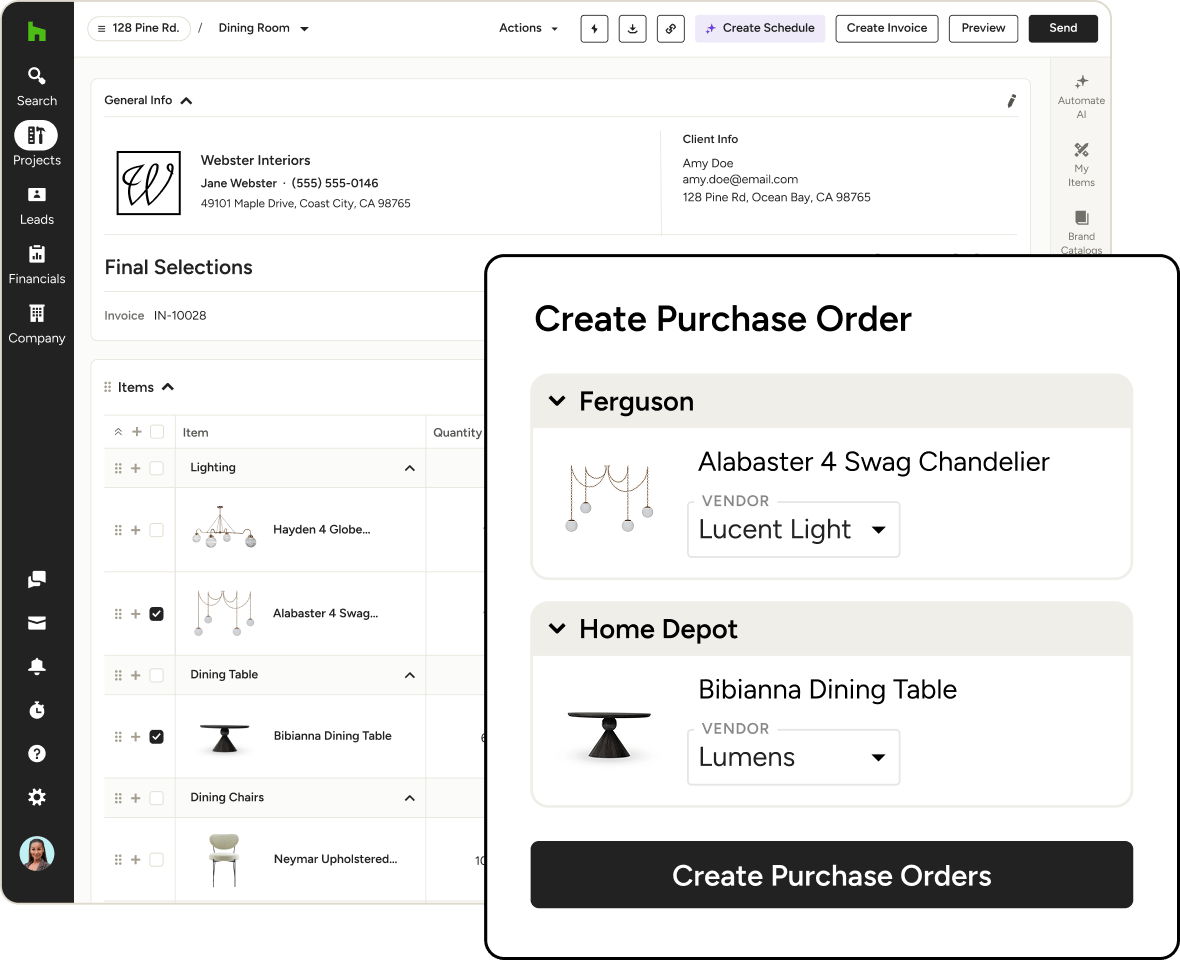
Task: Click drag handle of Alabaster 4 Swag row
Action: tap(117, 614)
